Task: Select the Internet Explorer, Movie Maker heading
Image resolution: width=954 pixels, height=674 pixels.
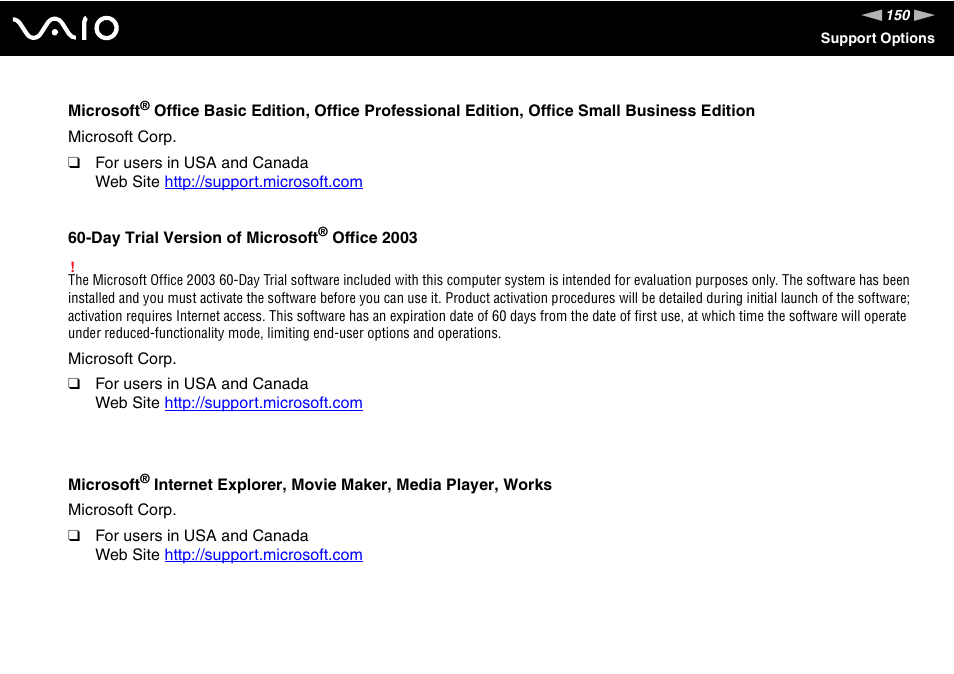Action: click(x=310, y=484)
